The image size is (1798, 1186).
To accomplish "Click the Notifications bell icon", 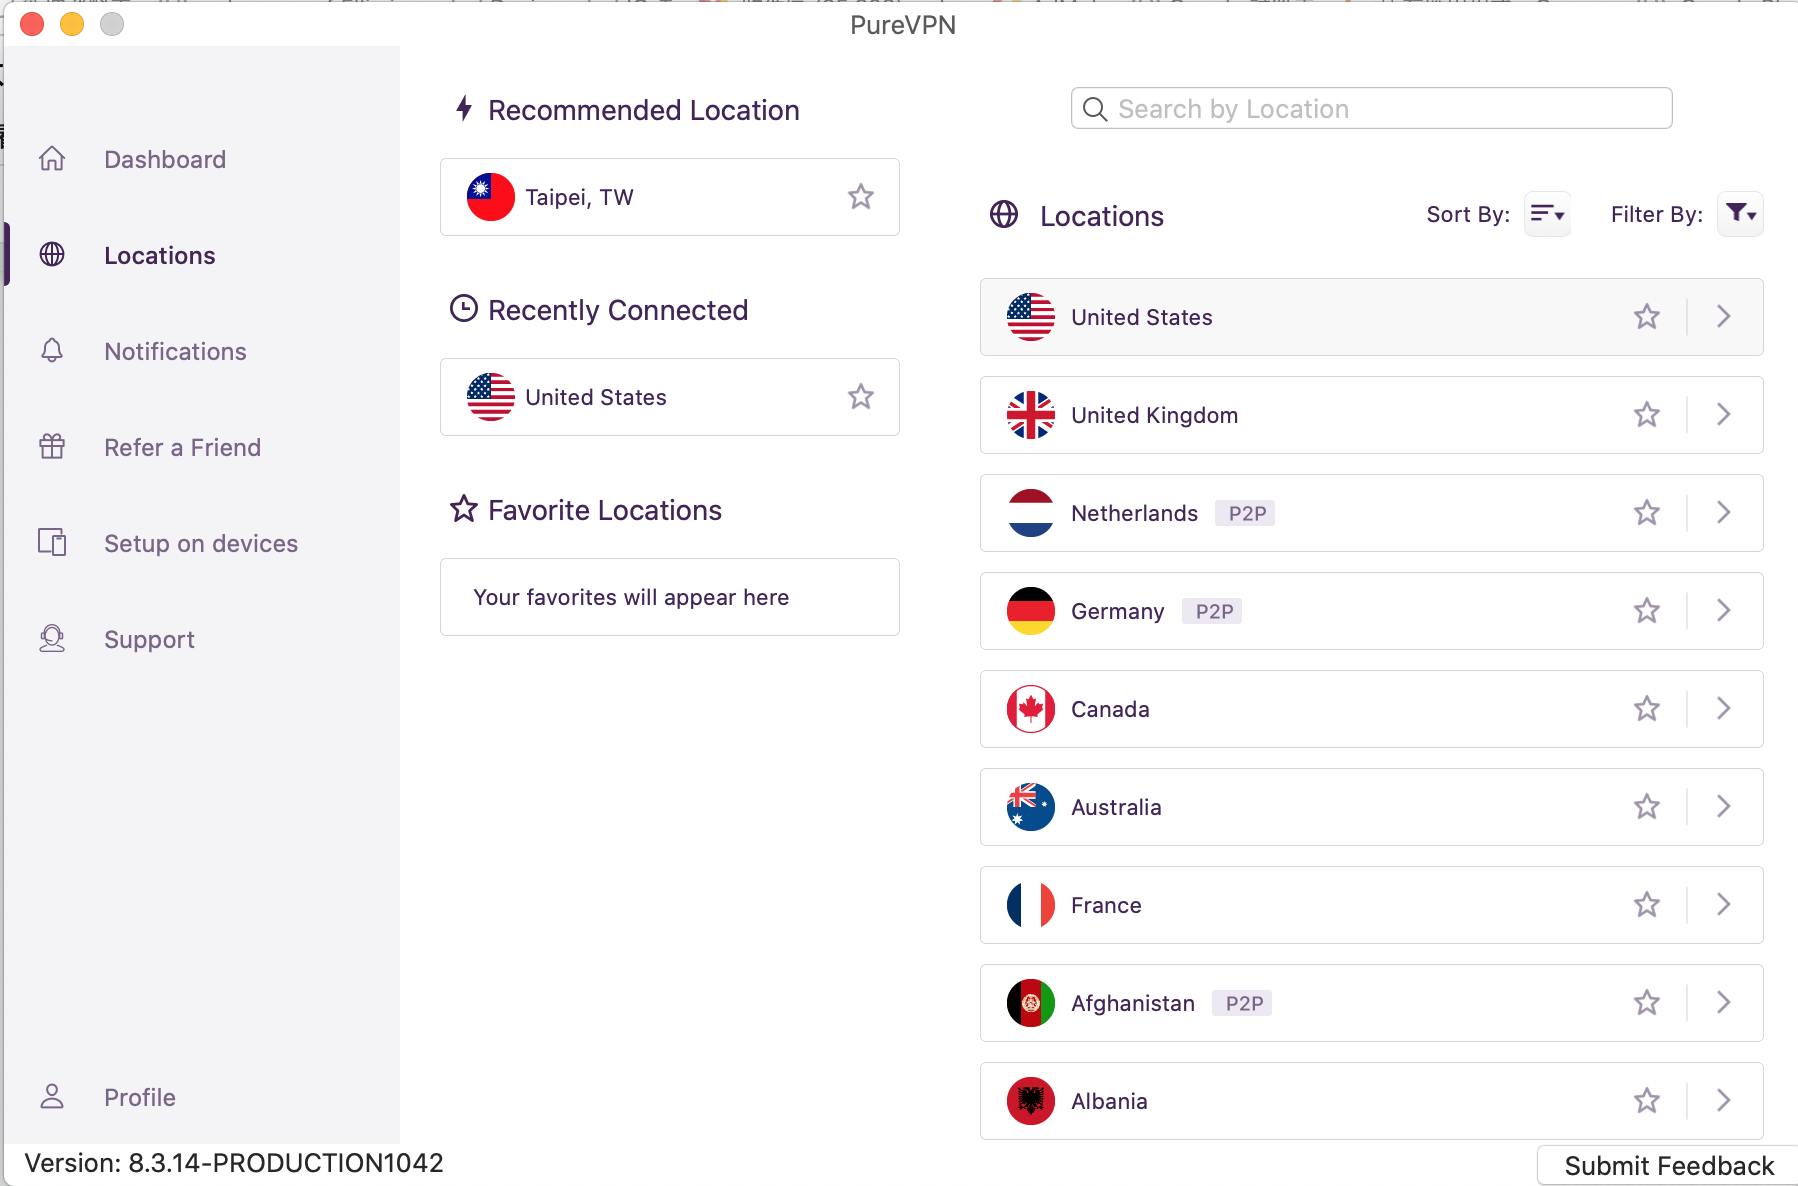I will click(x=52, y=351).
